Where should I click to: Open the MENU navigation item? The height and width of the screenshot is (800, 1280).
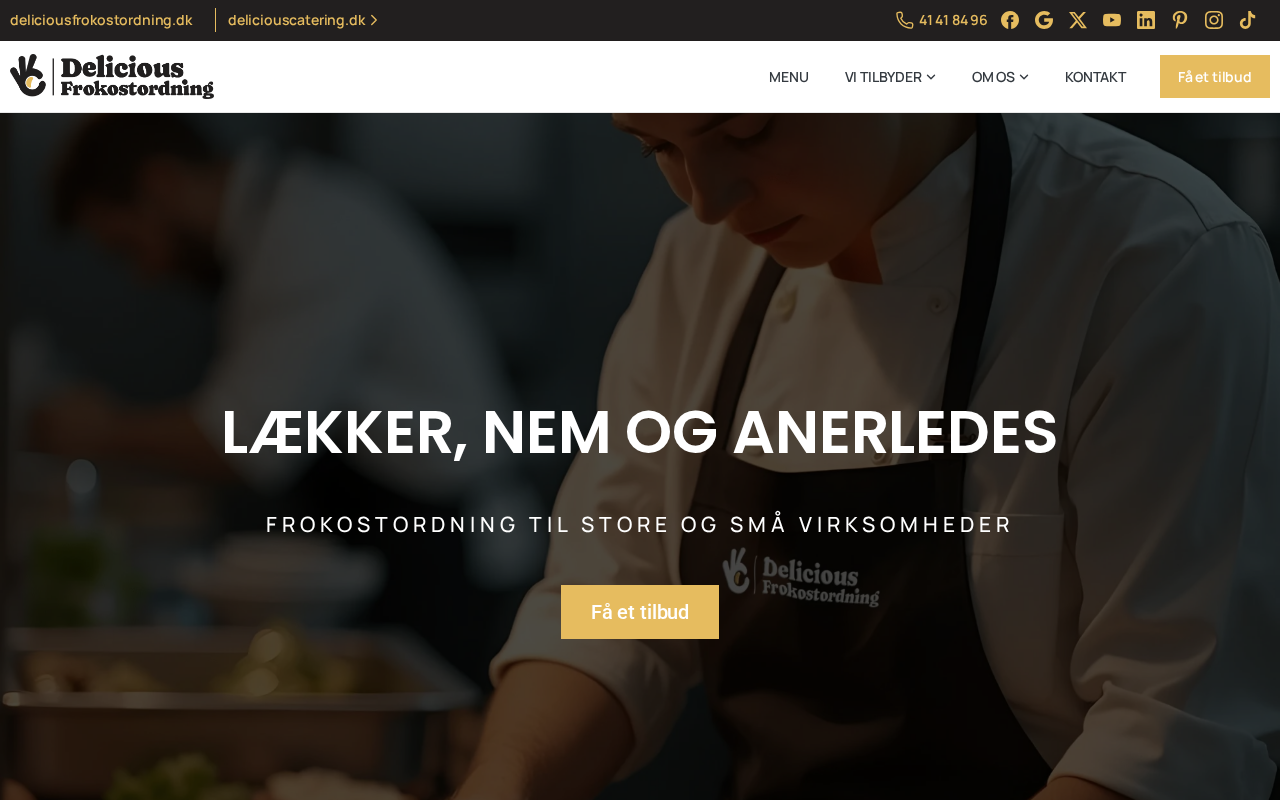789,77
